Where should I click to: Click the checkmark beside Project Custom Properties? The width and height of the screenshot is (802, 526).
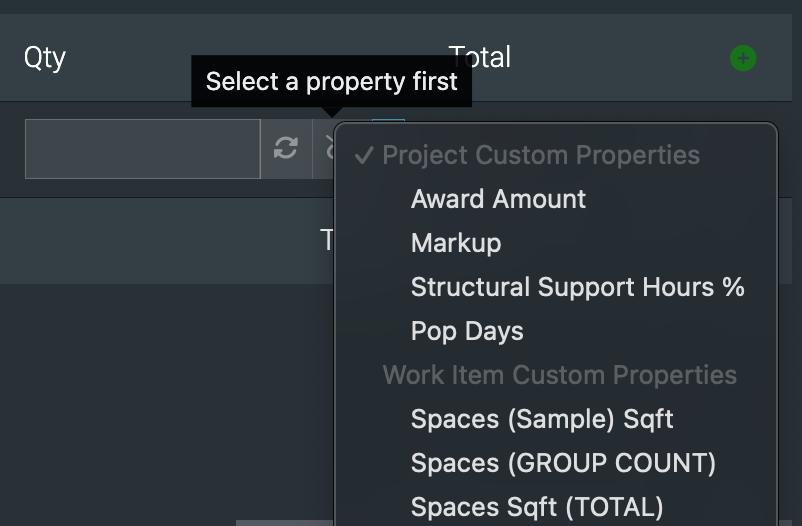364,155
